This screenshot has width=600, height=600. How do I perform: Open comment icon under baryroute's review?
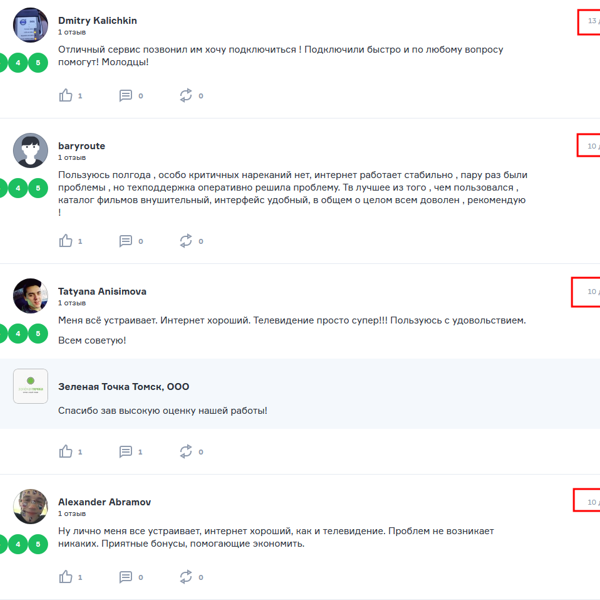126,241
